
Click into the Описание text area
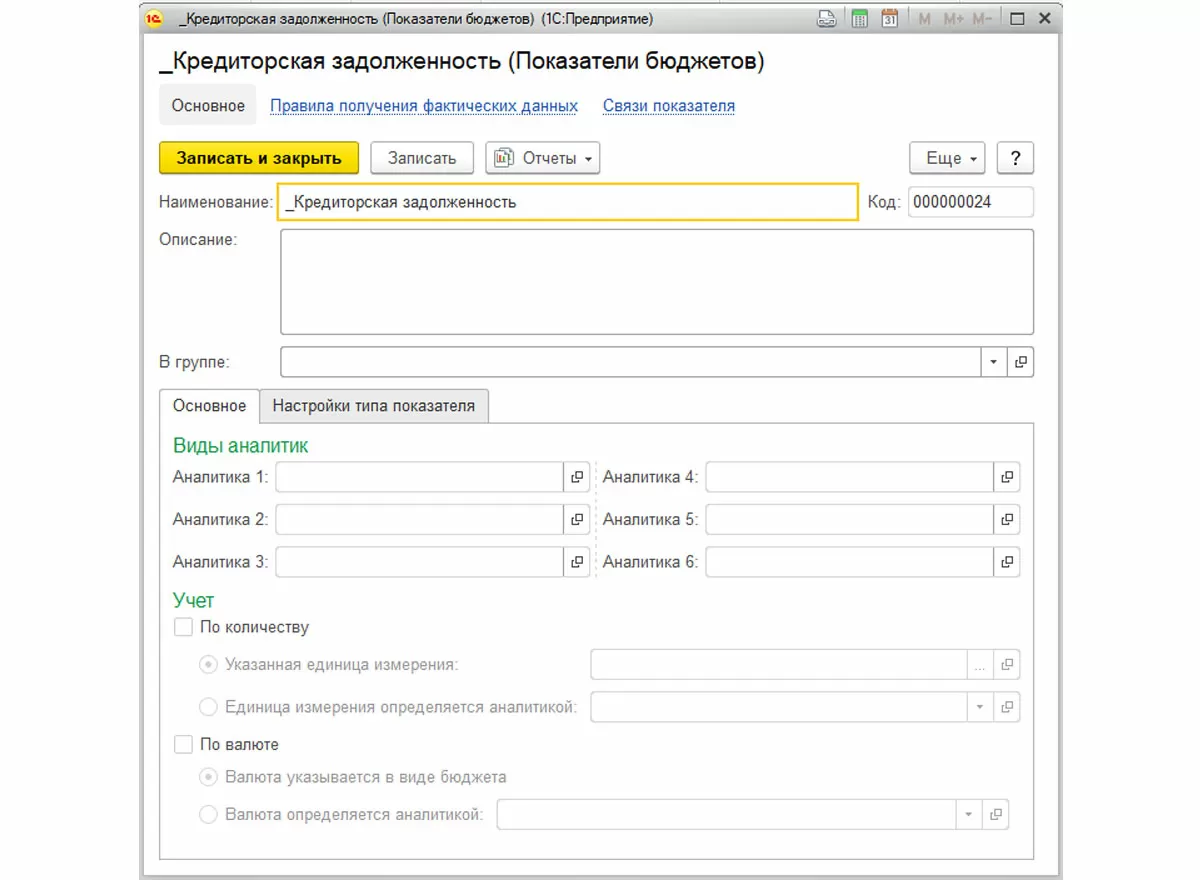(x=656, y=282)
